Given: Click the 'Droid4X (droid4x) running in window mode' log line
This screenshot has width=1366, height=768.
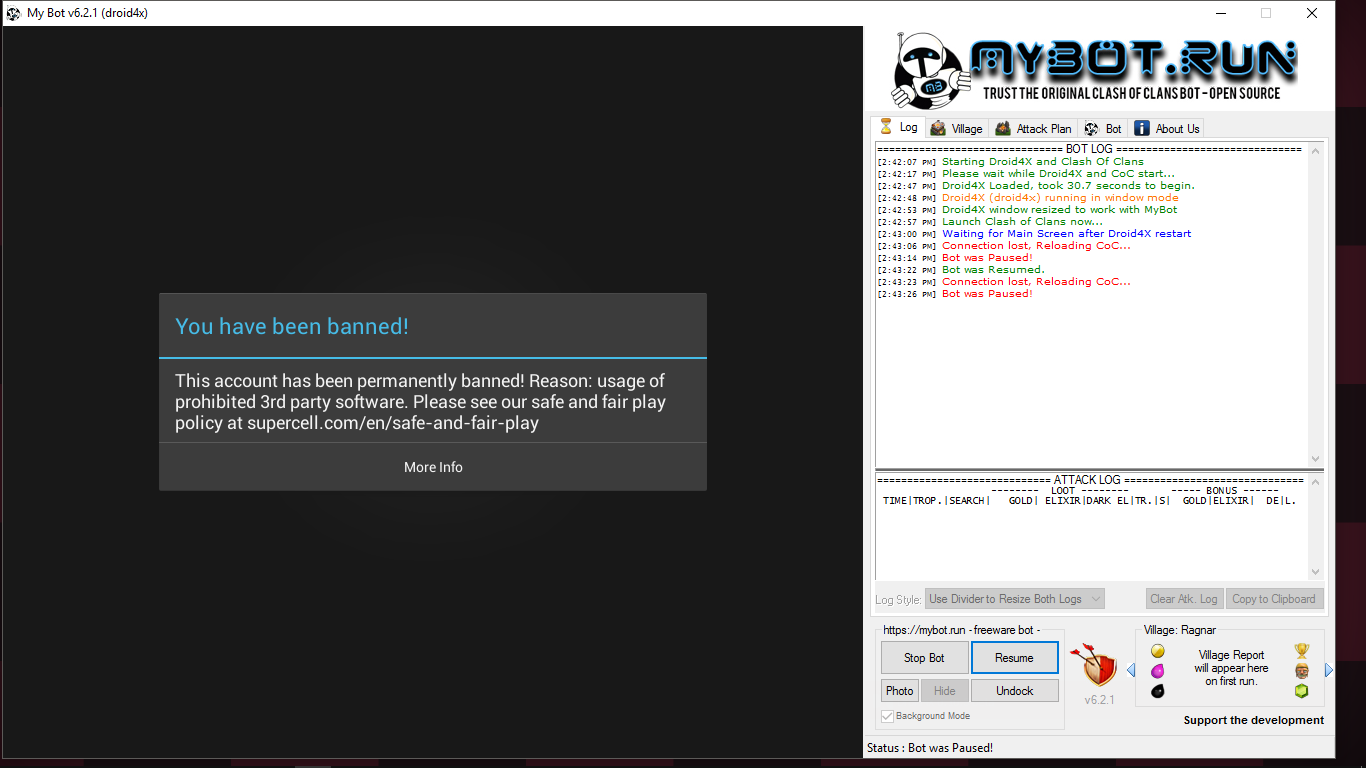Looking at the screenshot, I should coord(1060,197).
